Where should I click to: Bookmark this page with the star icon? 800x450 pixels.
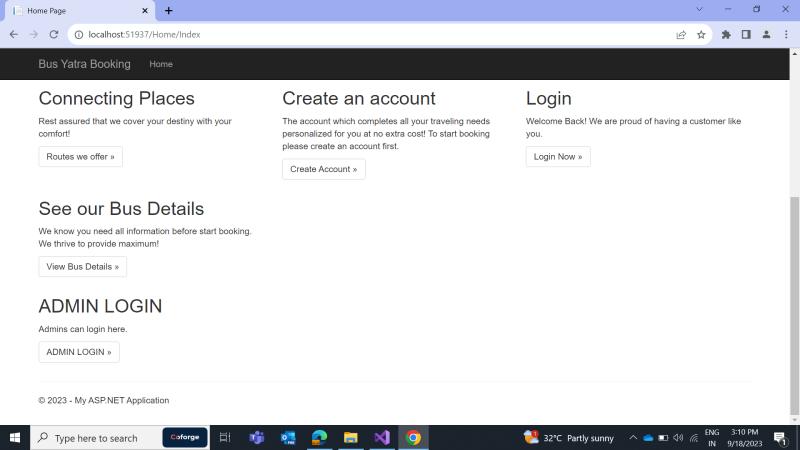(x=701, y=35)
